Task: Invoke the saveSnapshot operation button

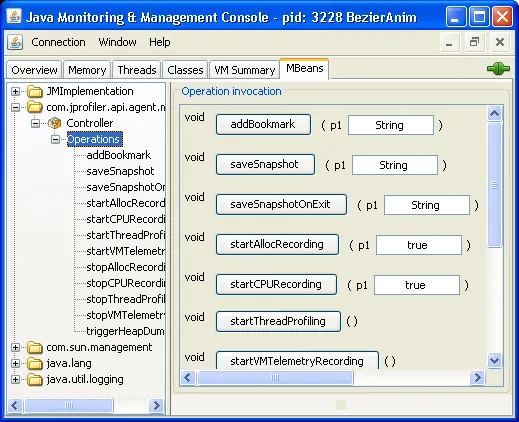Action: (x=265, y=165)
